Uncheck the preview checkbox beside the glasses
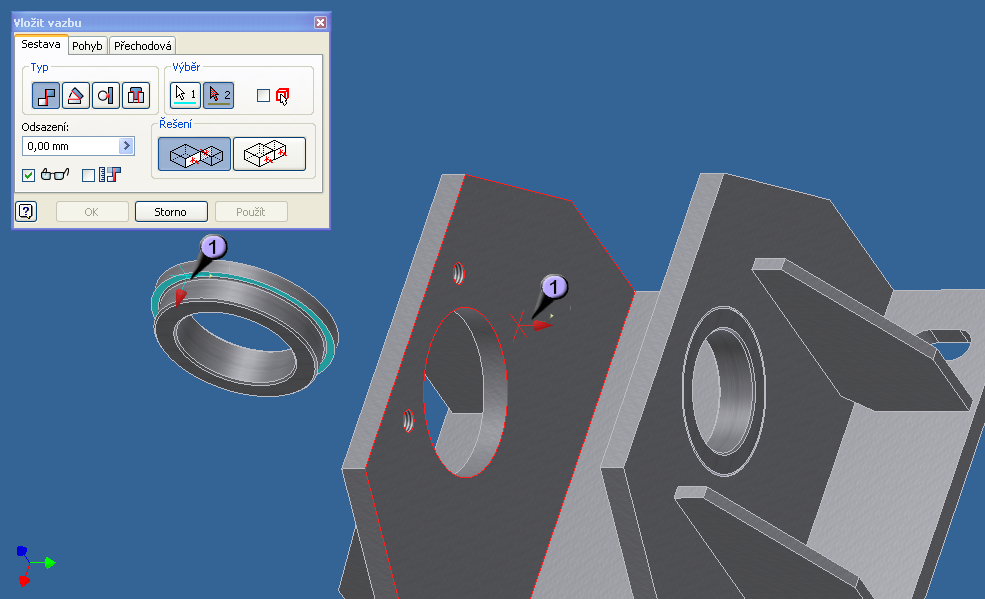 pyautogui.click(x=29, y=175)
